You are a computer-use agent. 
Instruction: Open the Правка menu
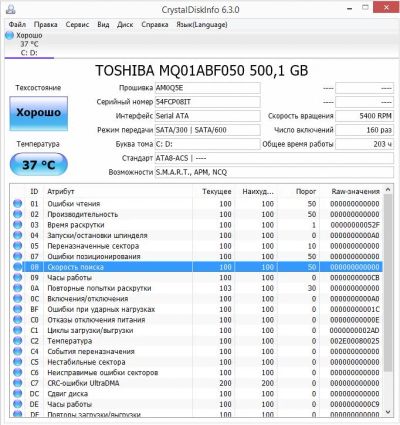[45, 25]
